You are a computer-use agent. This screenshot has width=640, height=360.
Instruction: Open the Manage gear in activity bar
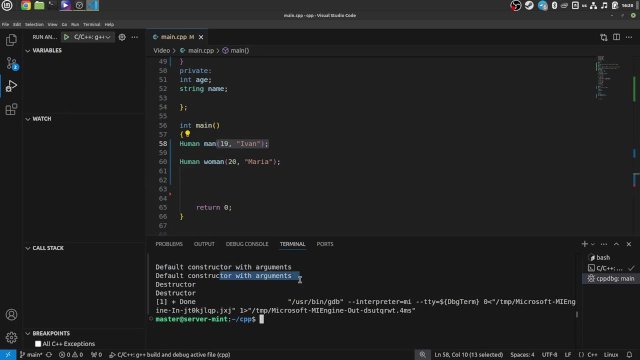(11, 338)
